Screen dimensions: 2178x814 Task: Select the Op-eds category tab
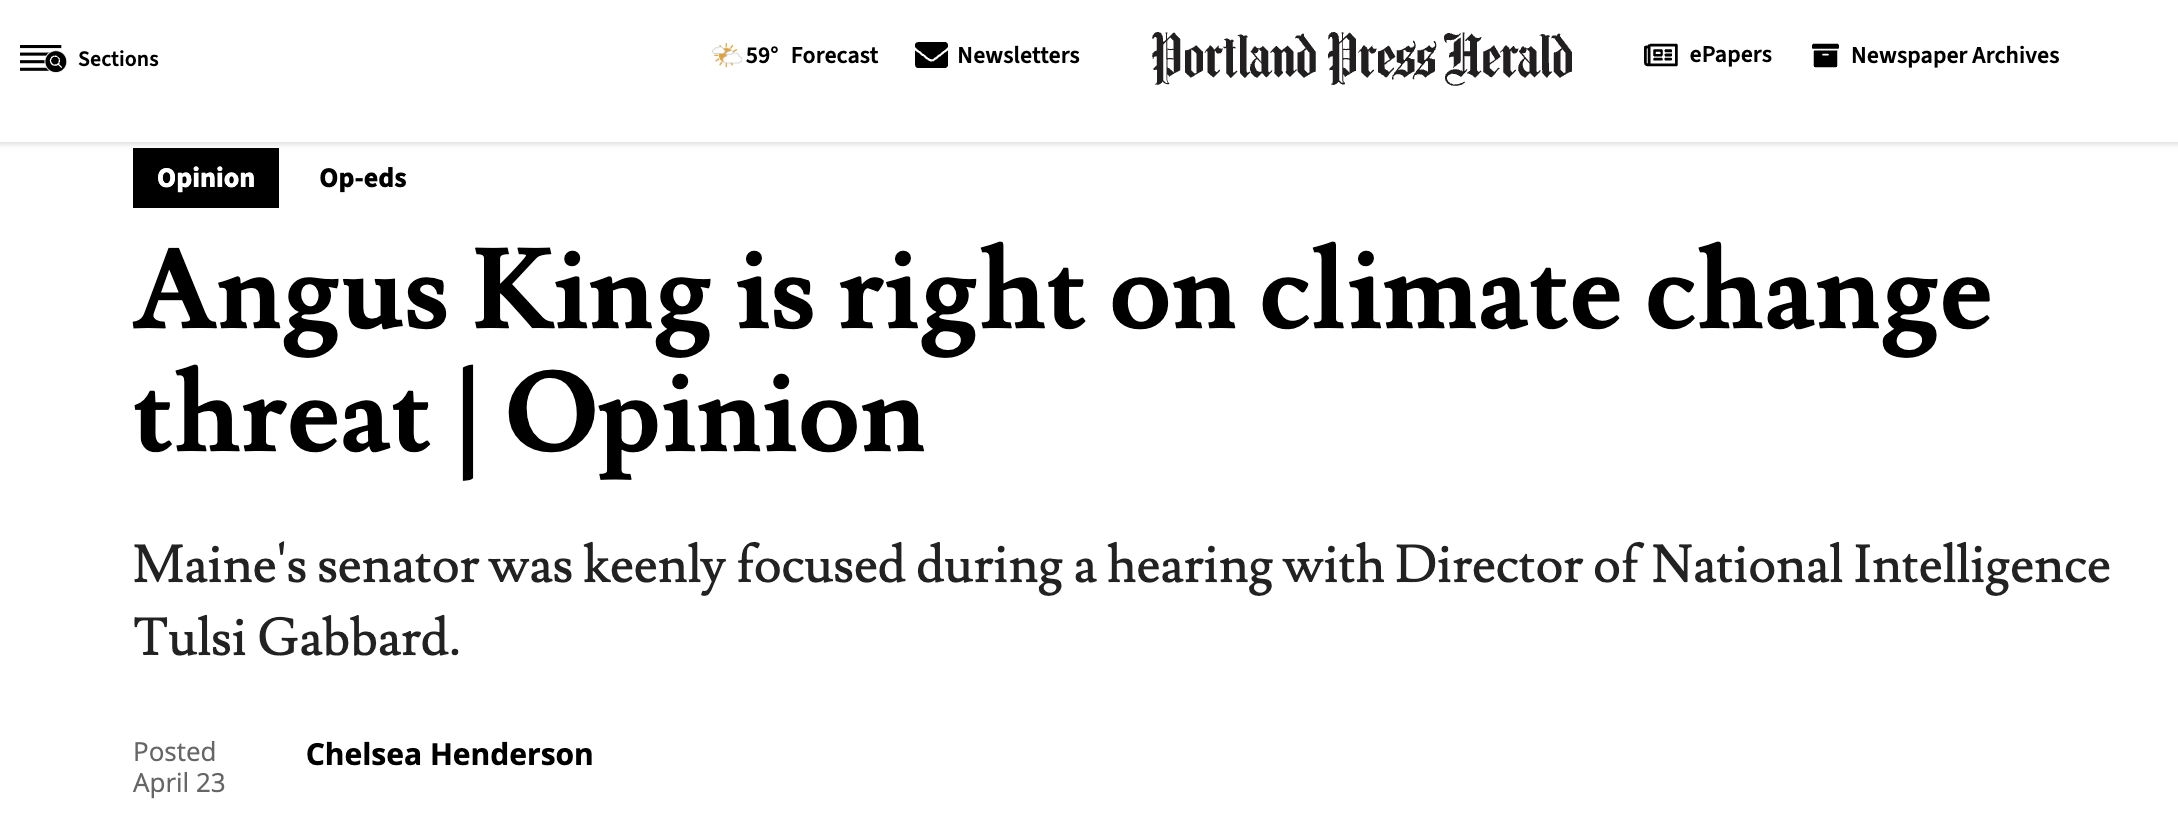click(x=363, y=178)
